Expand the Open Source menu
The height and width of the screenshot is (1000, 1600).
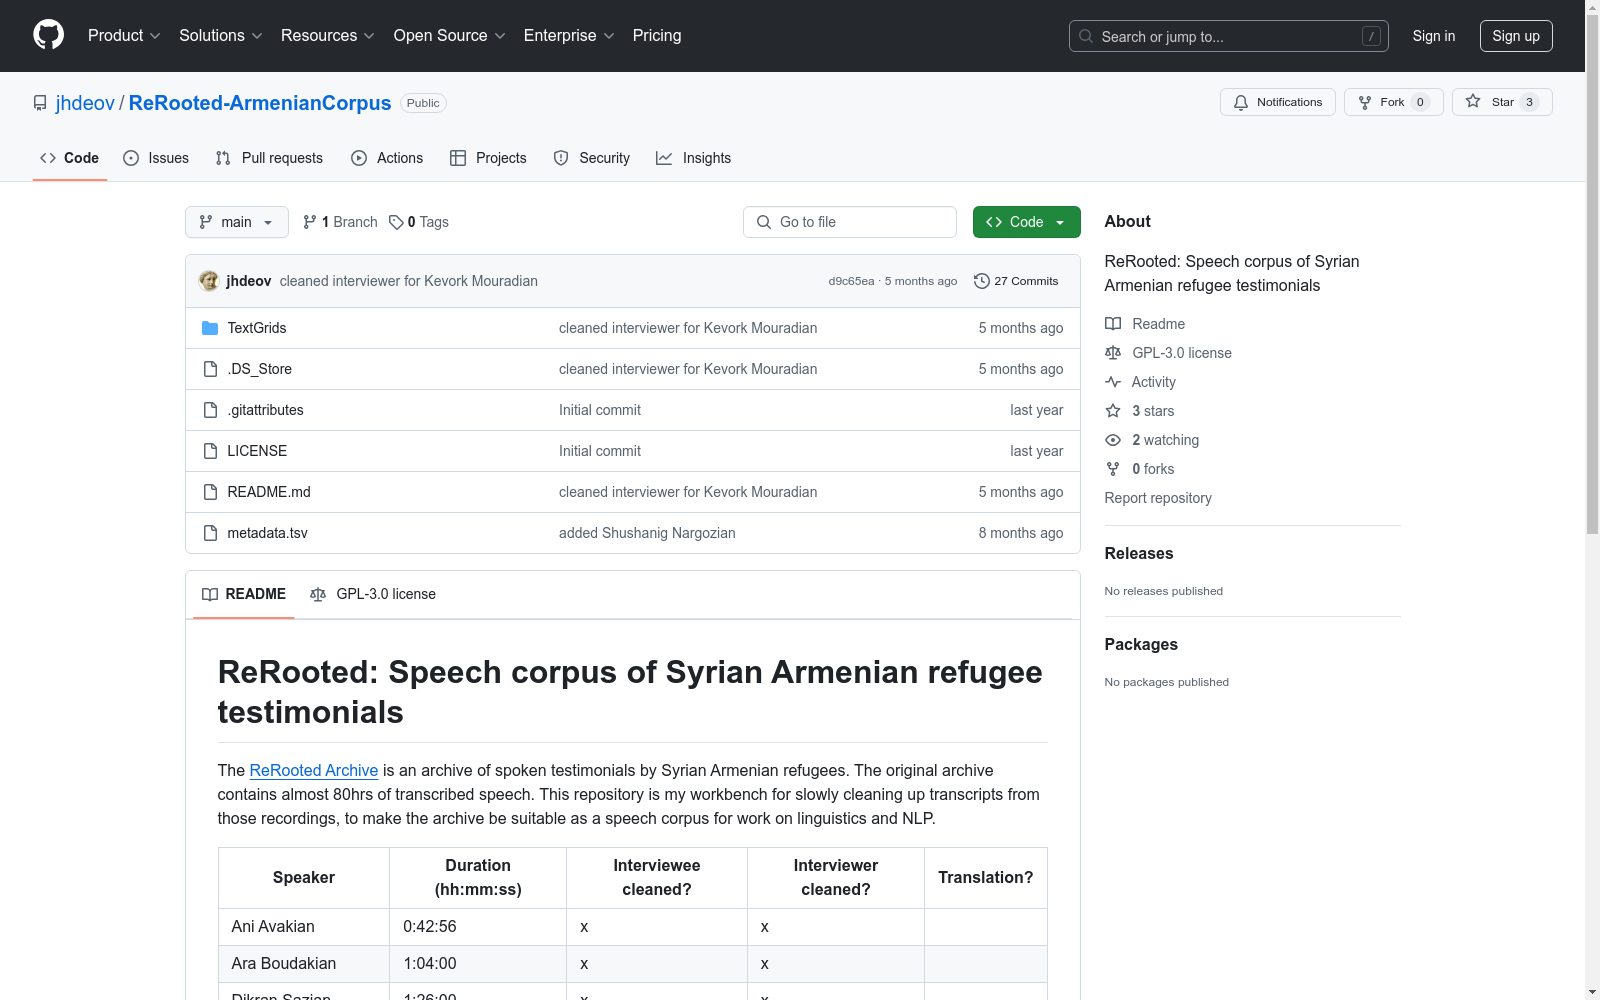click(450, 35)
